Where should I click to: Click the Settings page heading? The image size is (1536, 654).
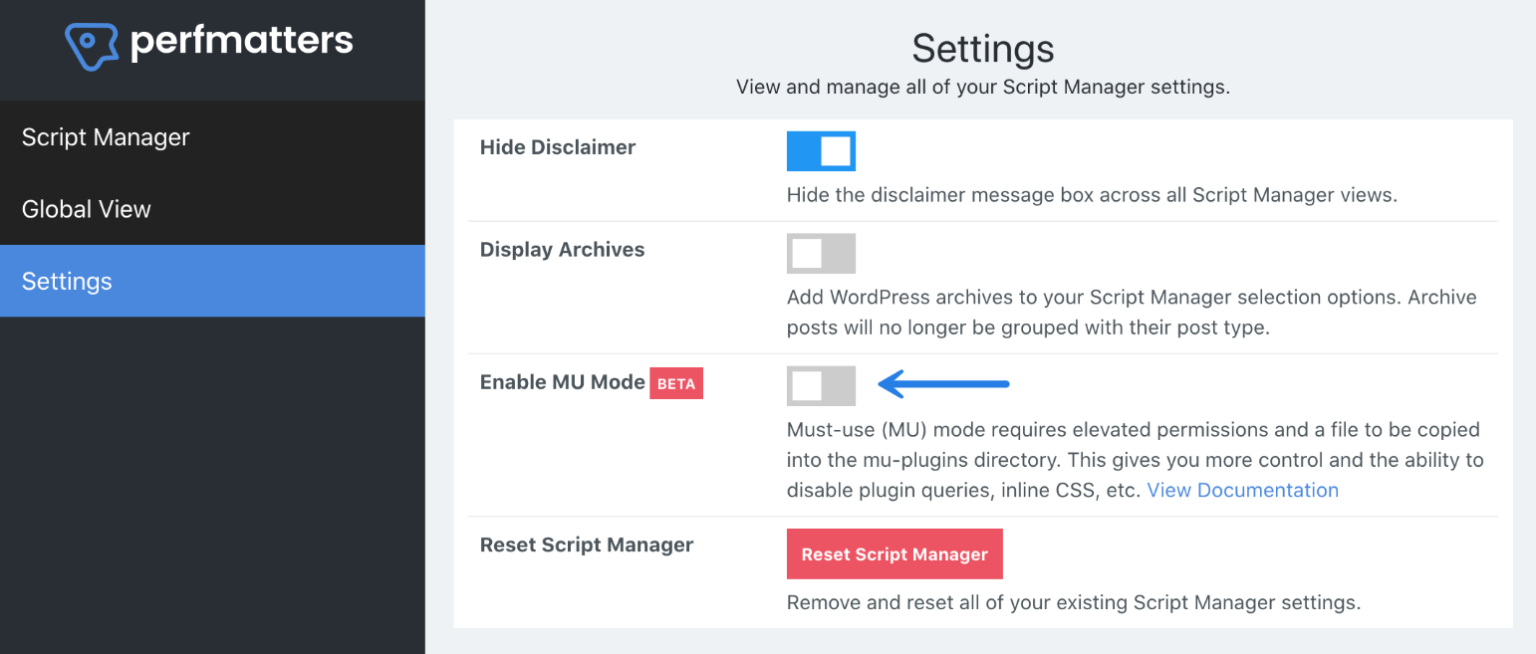click(982, 48)
